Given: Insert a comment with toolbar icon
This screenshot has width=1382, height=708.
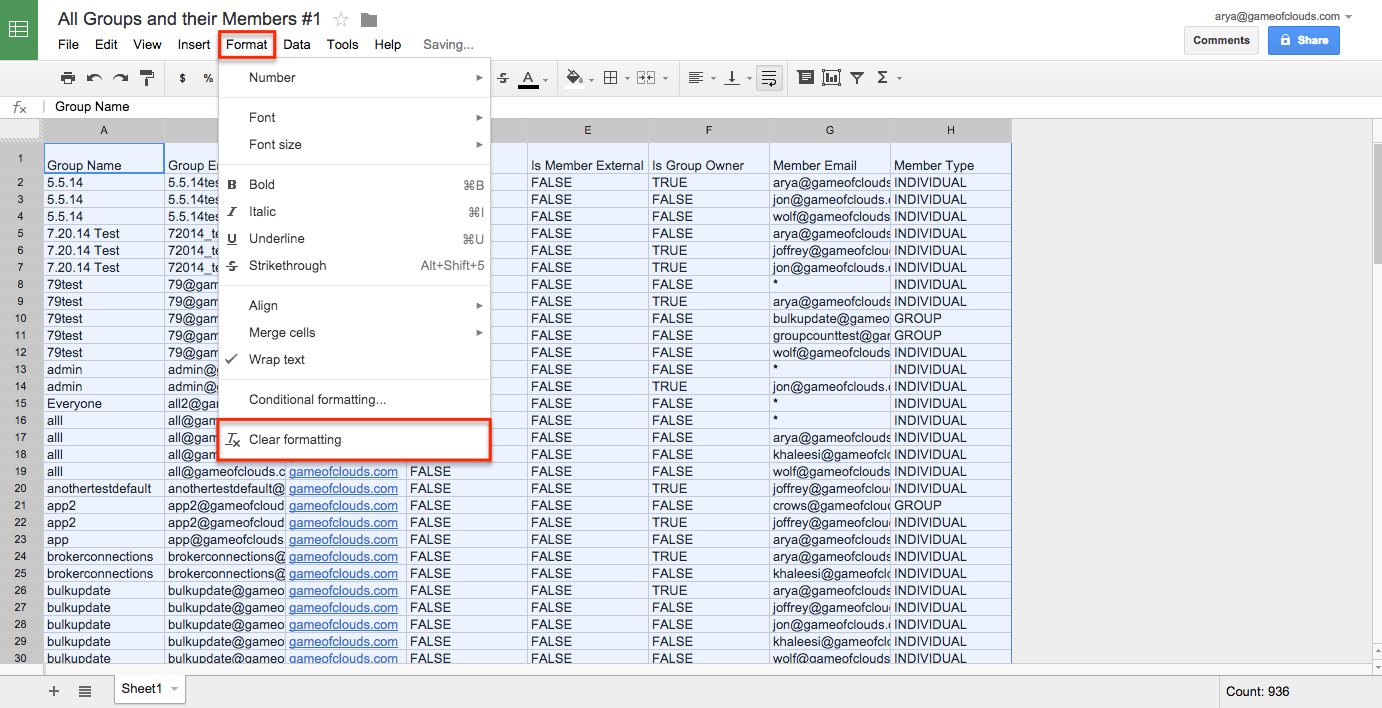Looking at the screenshot, I should point(805,78).
